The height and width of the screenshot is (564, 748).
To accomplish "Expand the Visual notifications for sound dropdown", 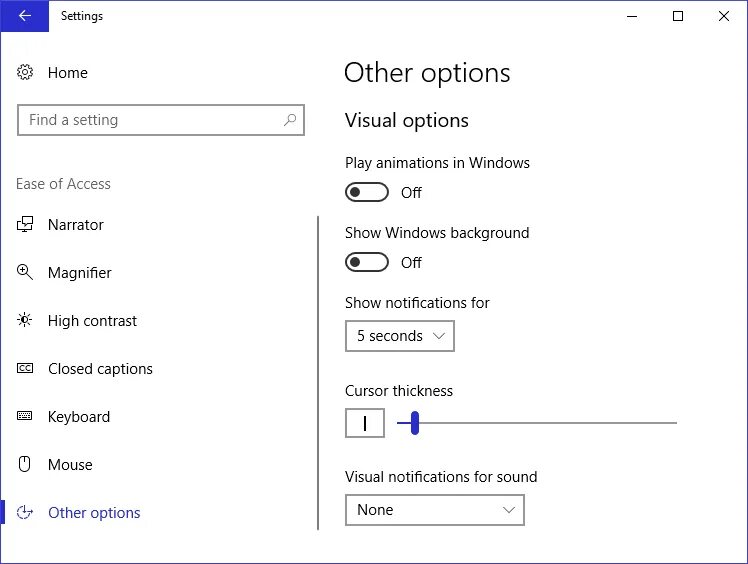I will [x=434, y=510].
